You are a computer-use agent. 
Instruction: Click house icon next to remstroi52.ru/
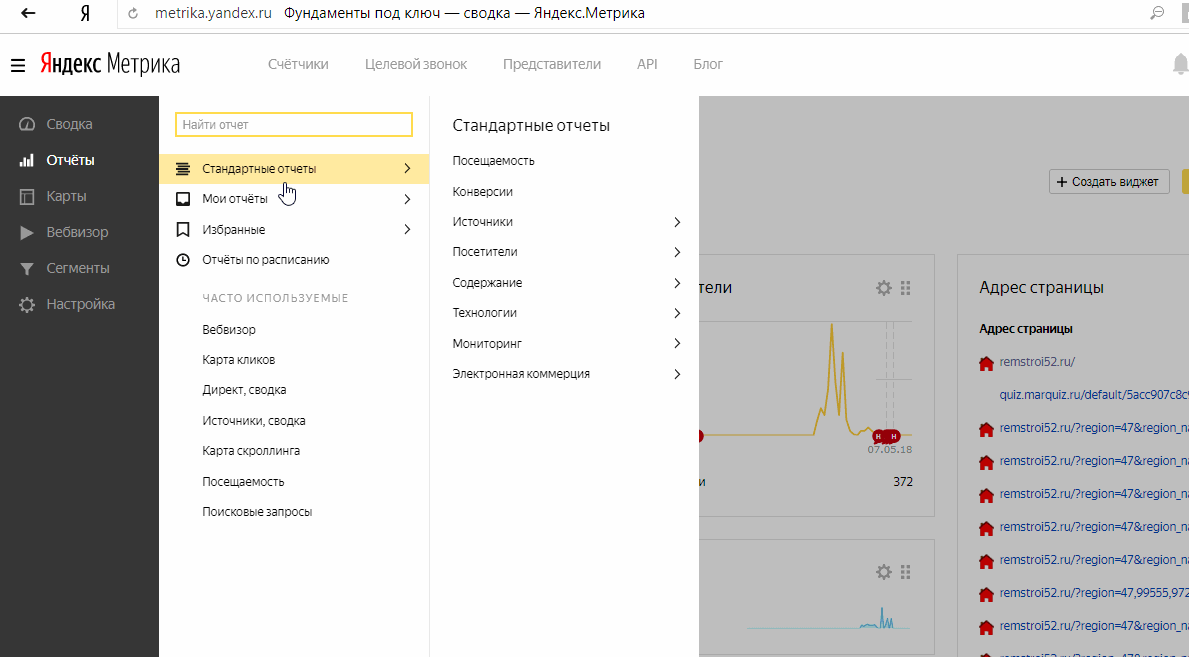point(986,363)
